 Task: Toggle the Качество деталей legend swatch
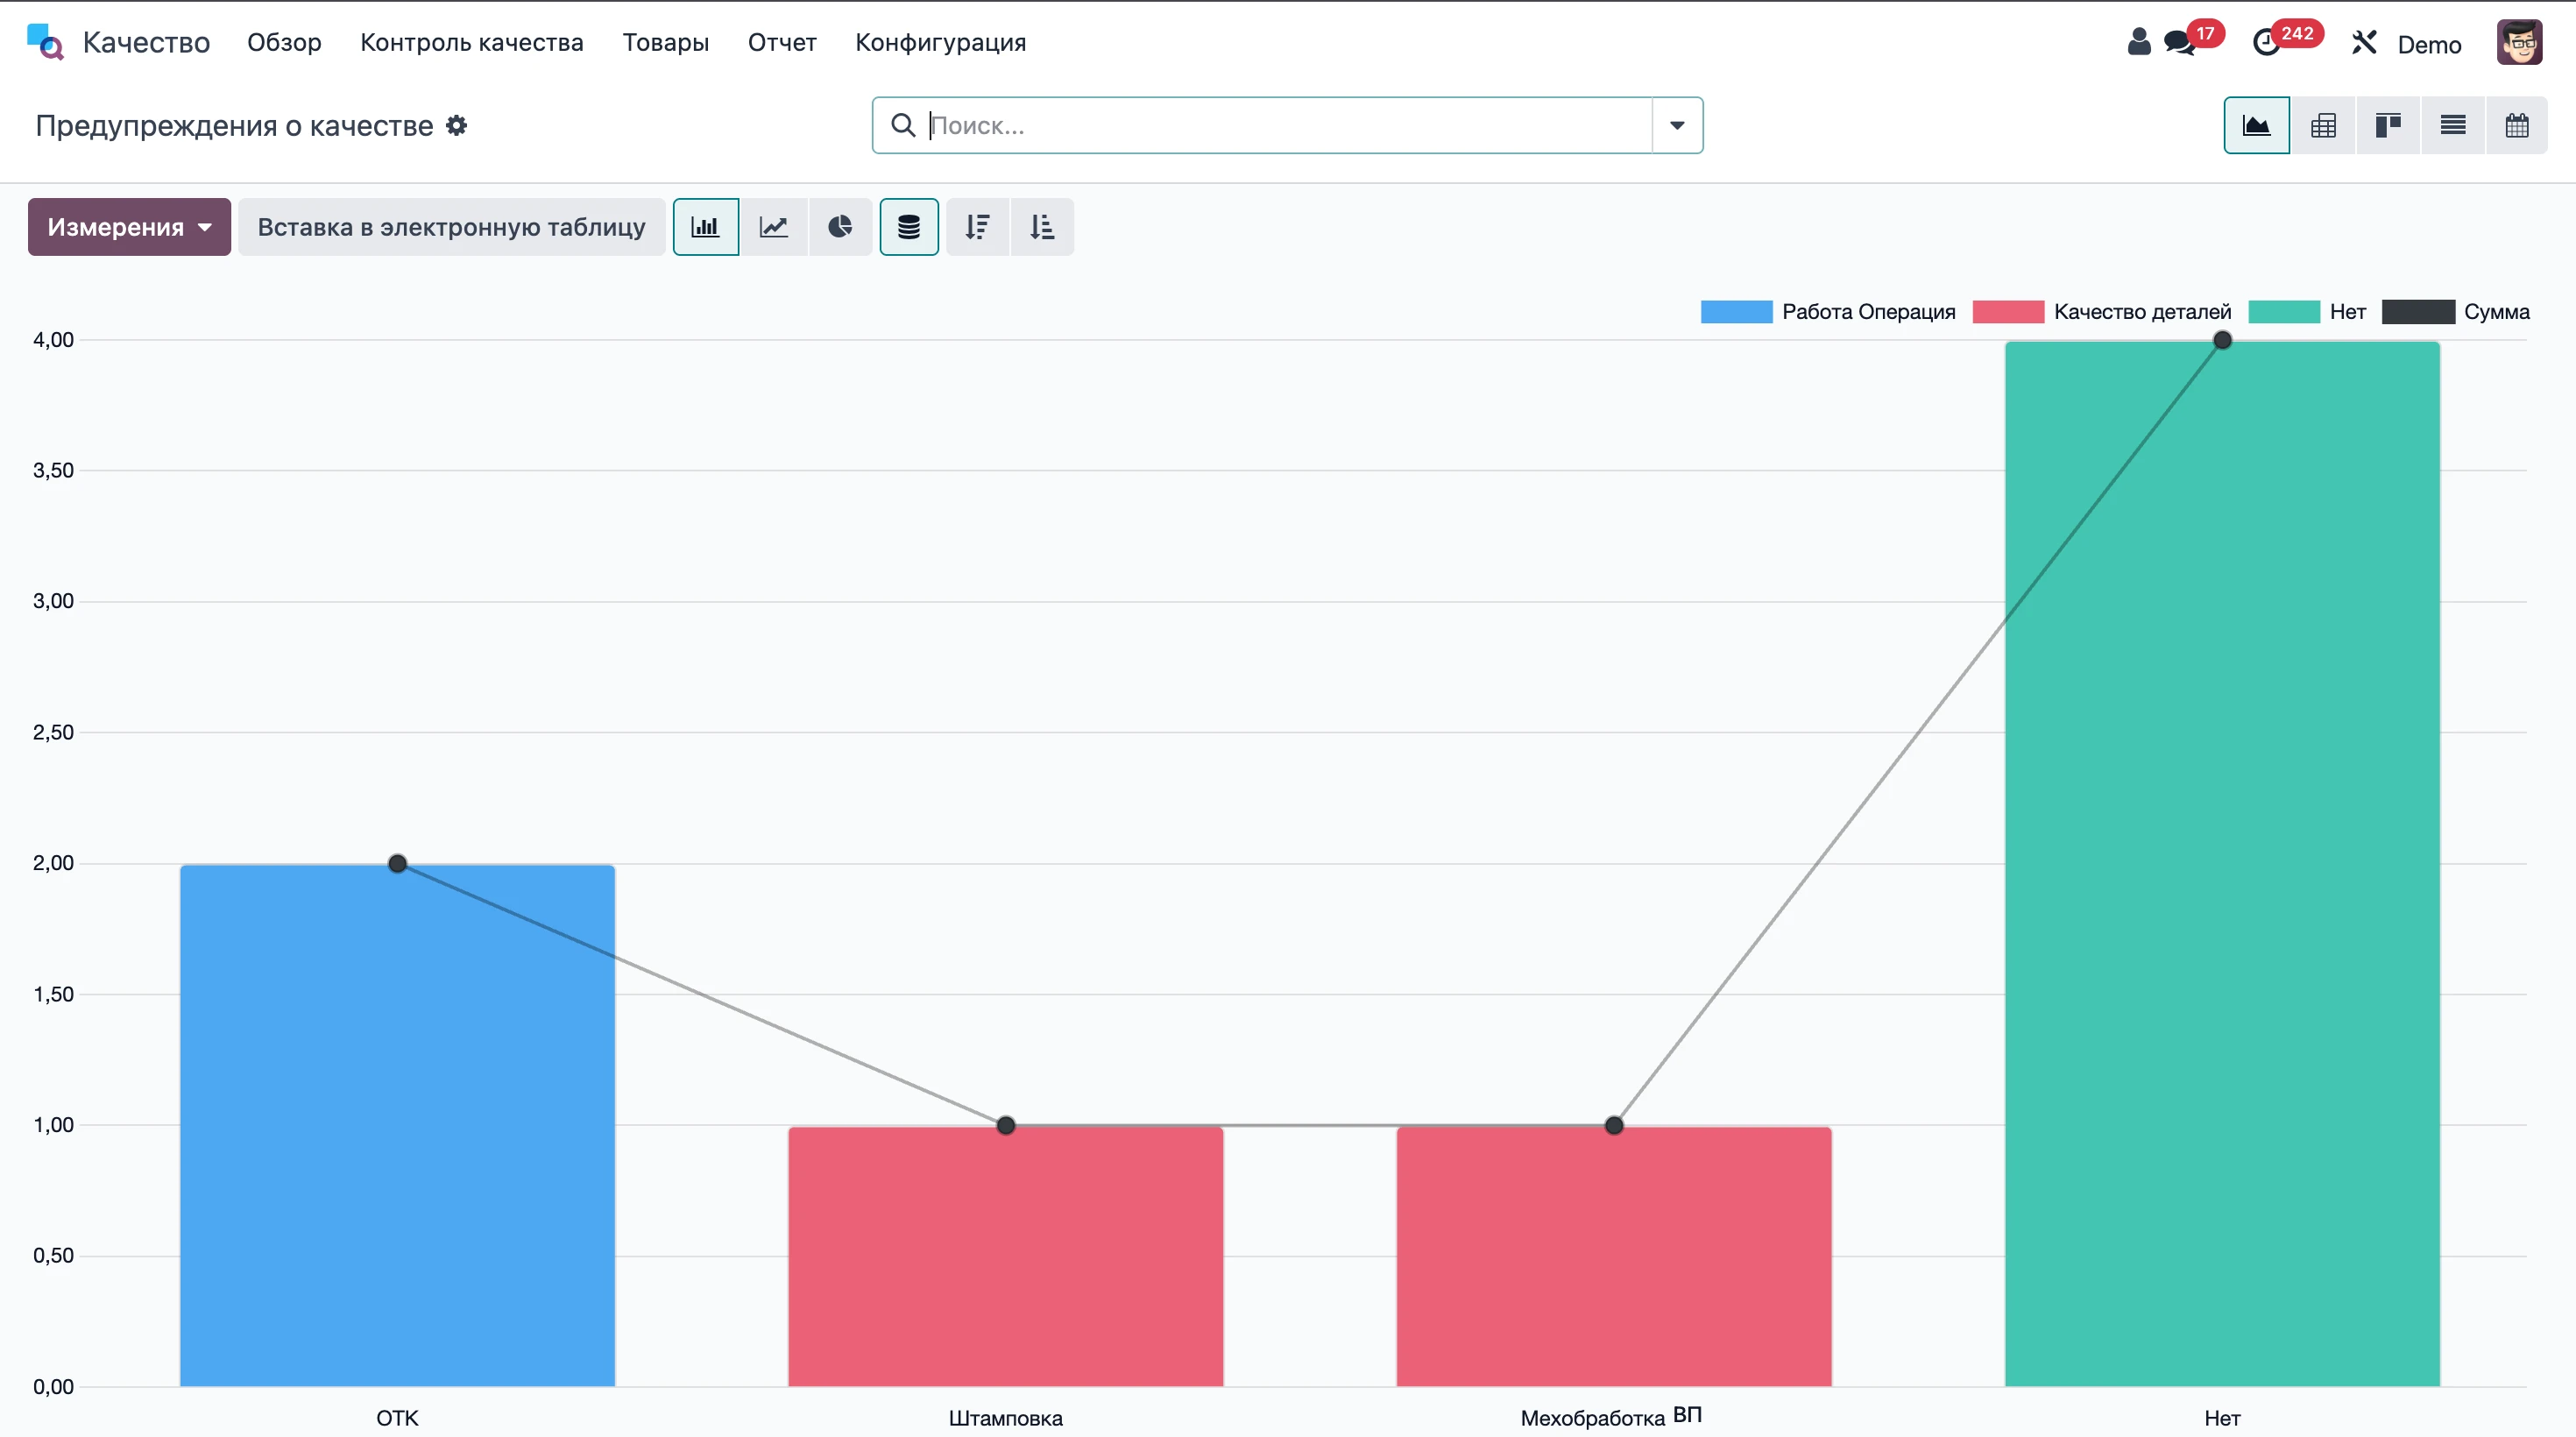(2008, 311)
